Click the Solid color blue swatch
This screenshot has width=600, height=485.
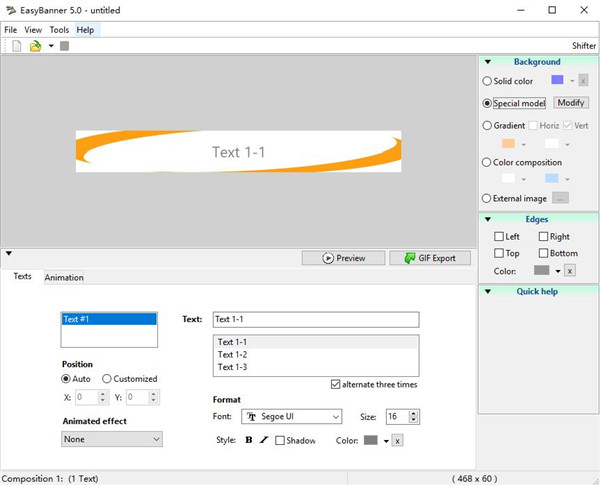point(557,80)
